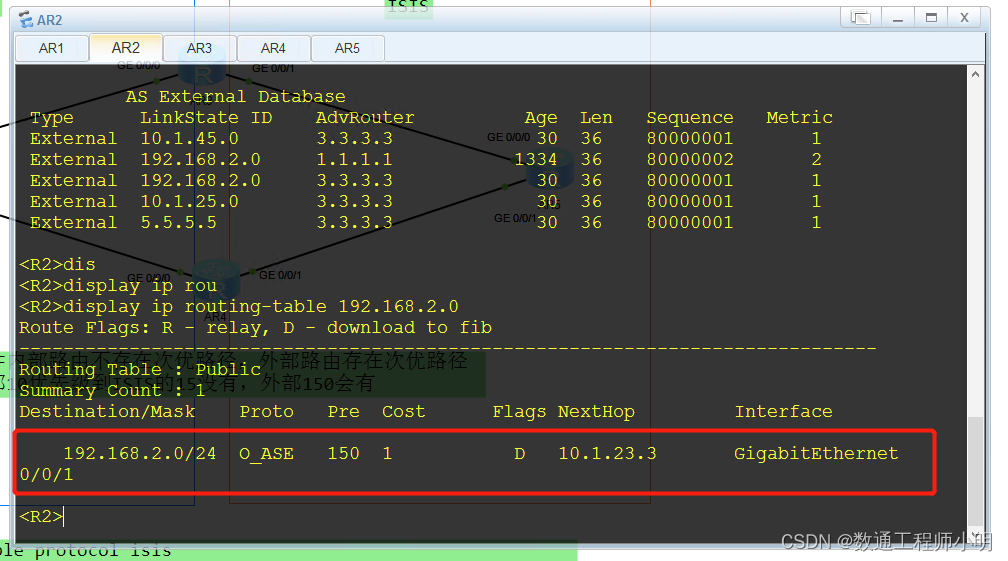Viewport: 1008px width, 561px height.
Task: Click the <R2> command prompt line
Action: 42,516
